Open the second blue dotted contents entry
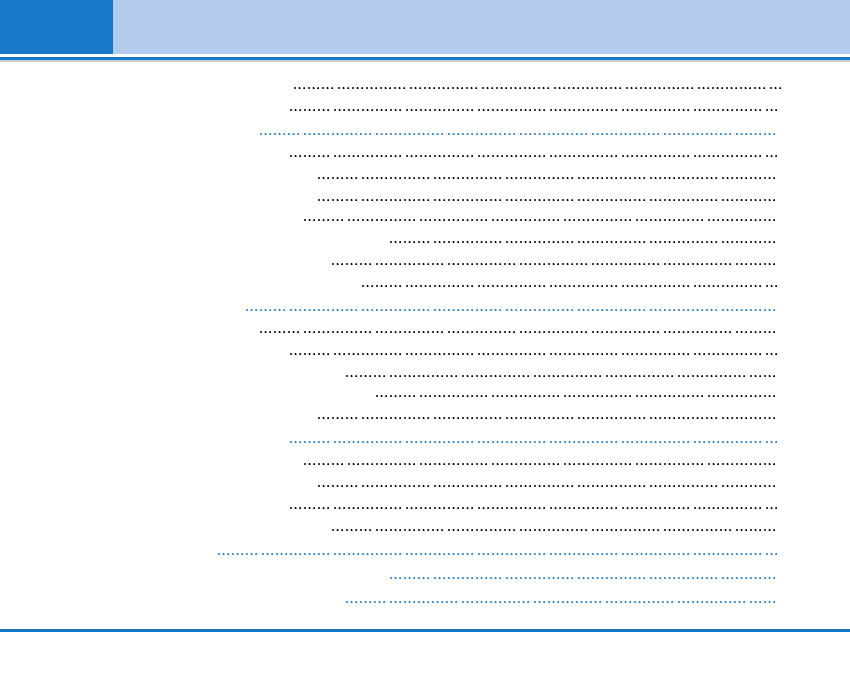The image size is (850, 680). (510, 309)
